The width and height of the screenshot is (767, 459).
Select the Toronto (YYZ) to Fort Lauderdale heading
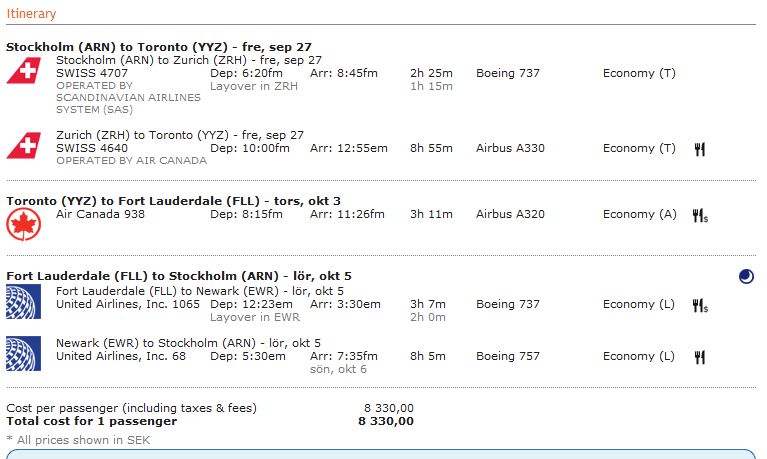point(173,200)
